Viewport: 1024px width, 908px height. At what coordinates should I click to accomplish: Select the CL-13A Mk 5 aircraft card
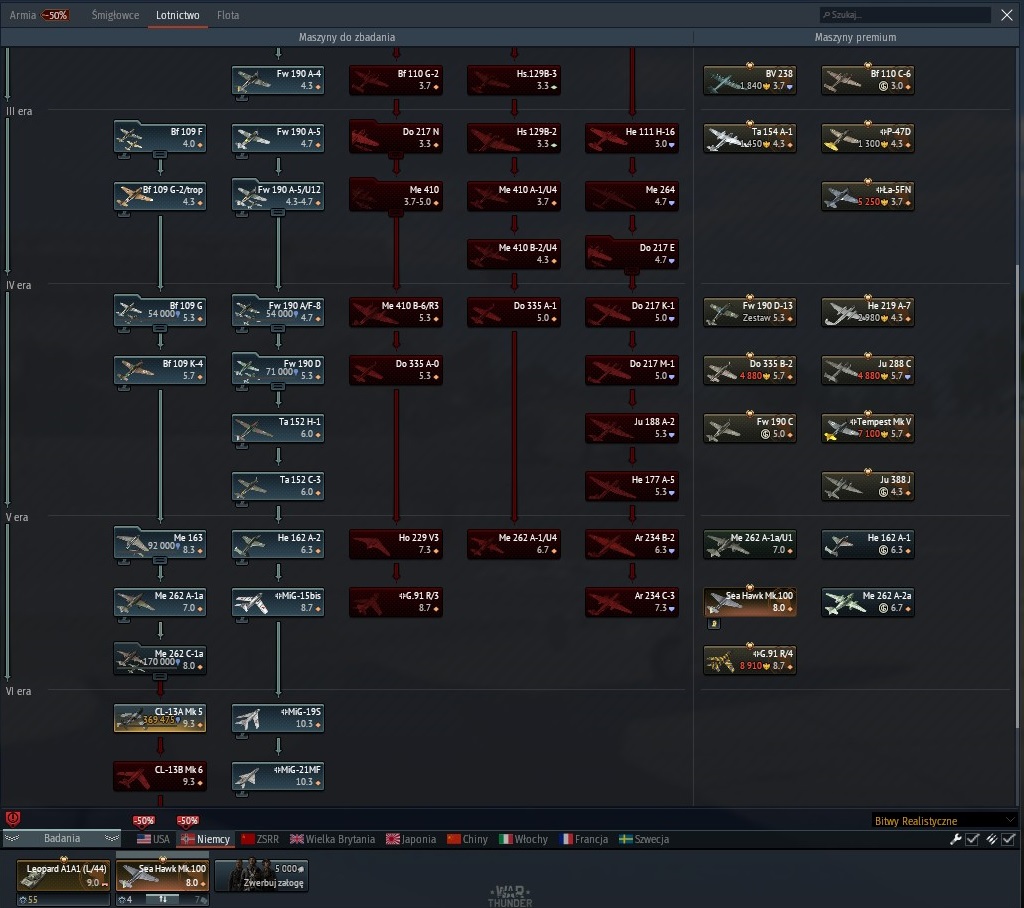pos(160,717)
